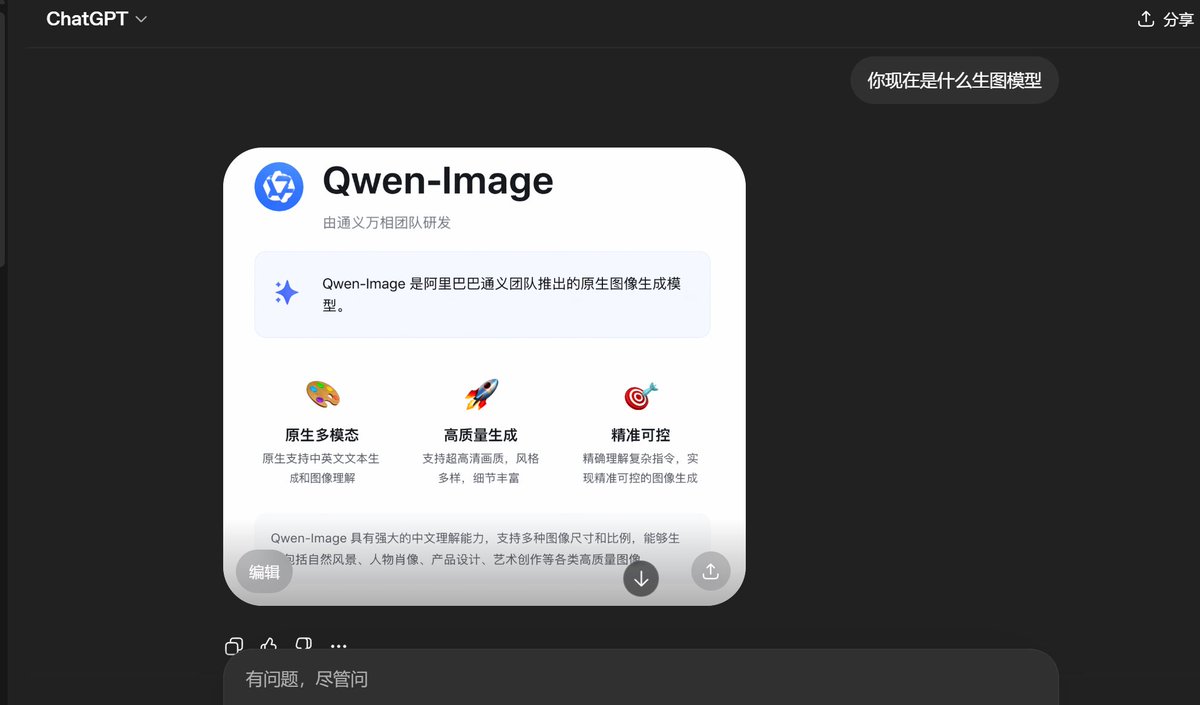Screen dimensions: 1200x705
Task: Click the 高质量生成 heading
Action: pos(481,435)
